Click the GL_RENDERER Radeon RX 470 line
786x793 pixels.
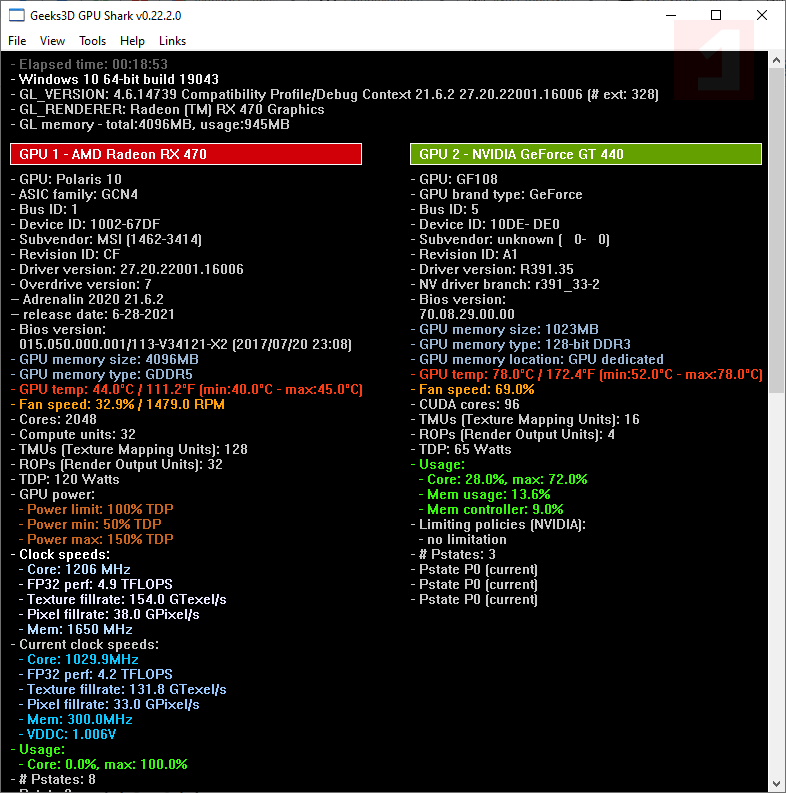click(x=168, y=110)
